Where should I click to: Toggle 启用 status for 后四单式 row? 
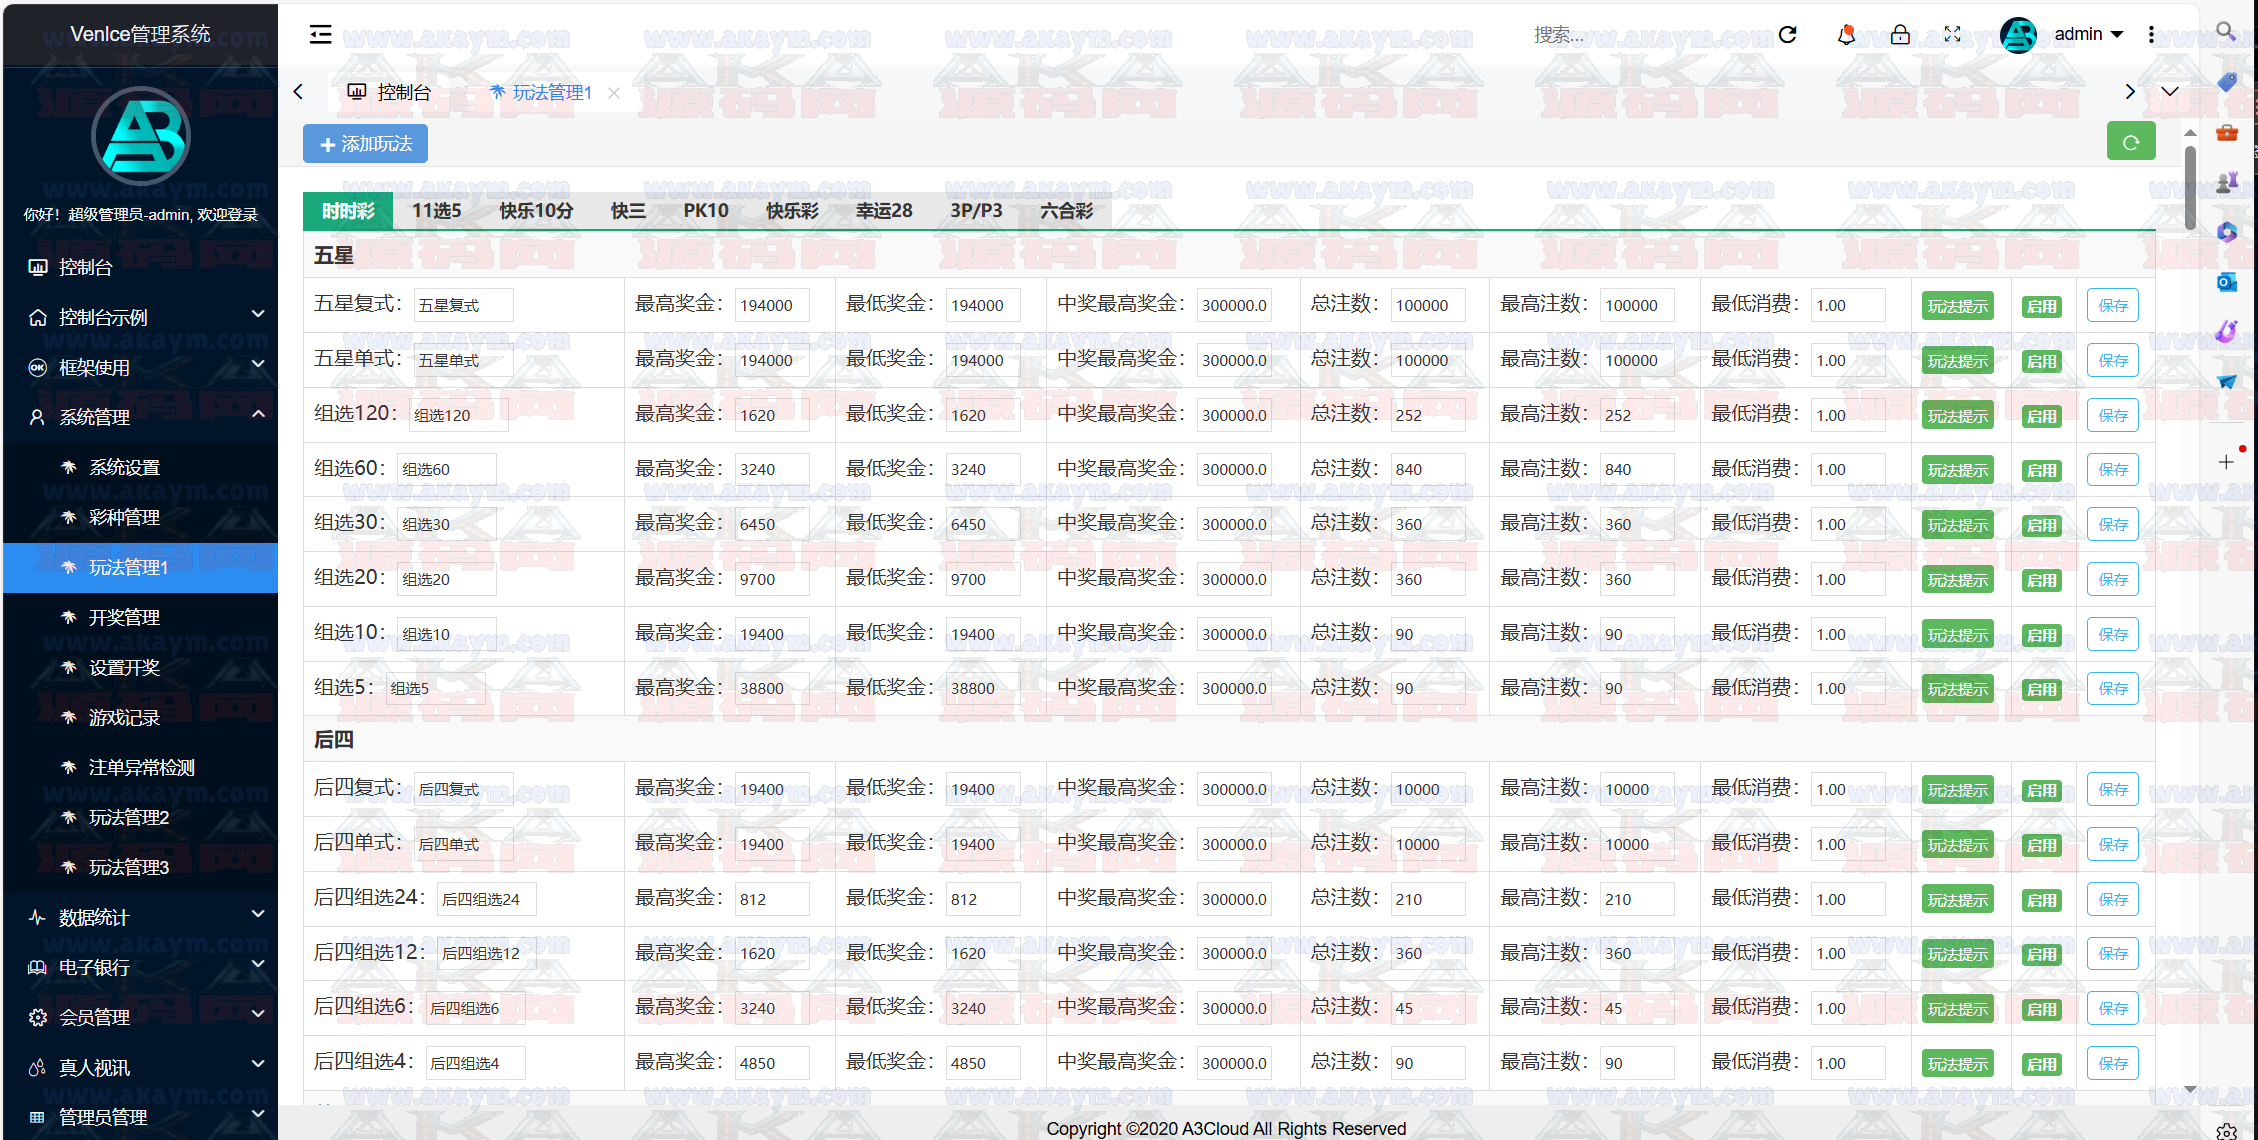click(2041, 845)
